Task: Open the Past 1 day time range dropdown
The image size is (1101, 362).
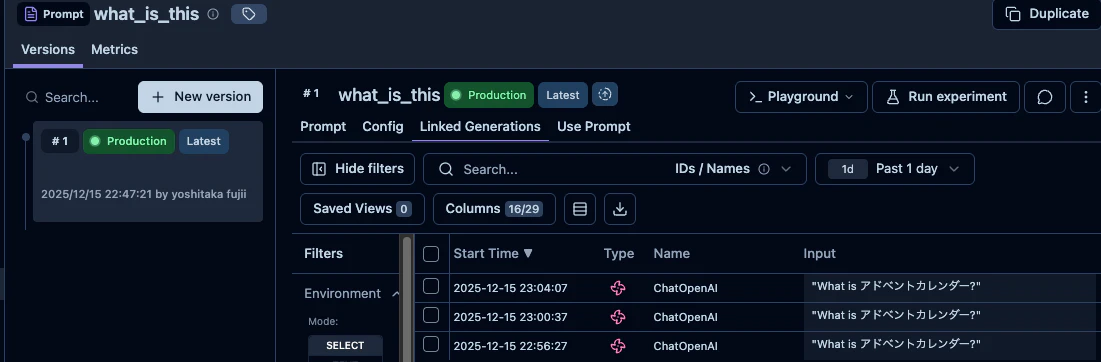Action: [x=895, y=169]
